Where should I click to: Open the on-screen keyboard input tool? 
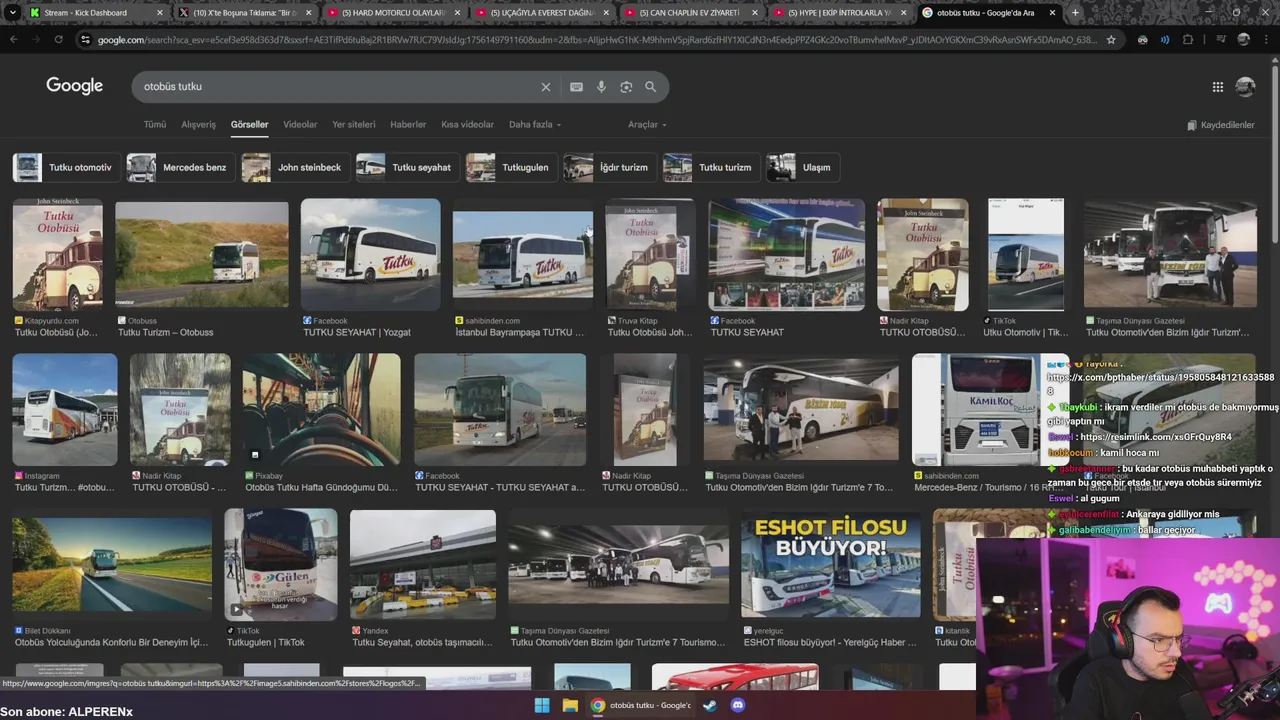click(576, 87)
